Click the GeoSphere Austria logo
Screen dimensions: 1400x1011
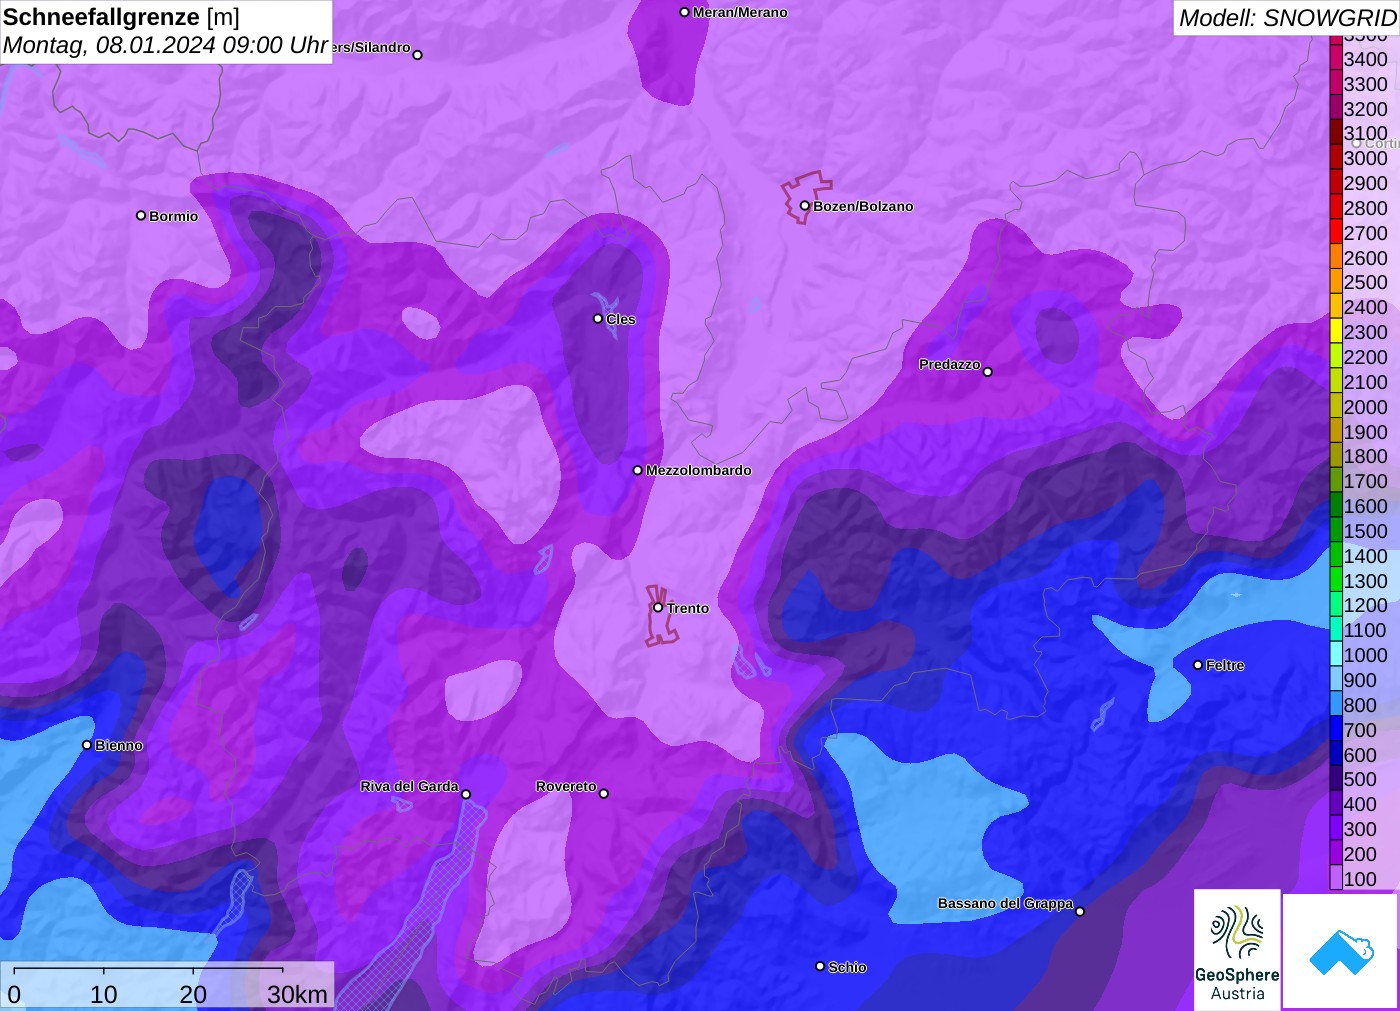(x=1237, y=949)
